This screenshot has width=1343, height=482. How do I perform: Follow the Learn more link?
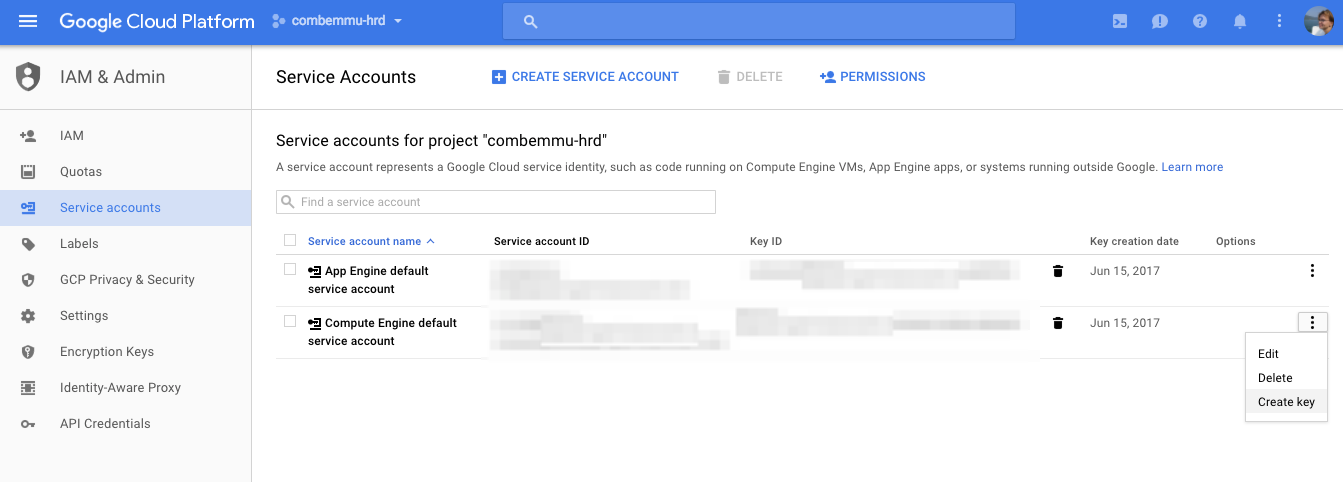coord(1192,167)
